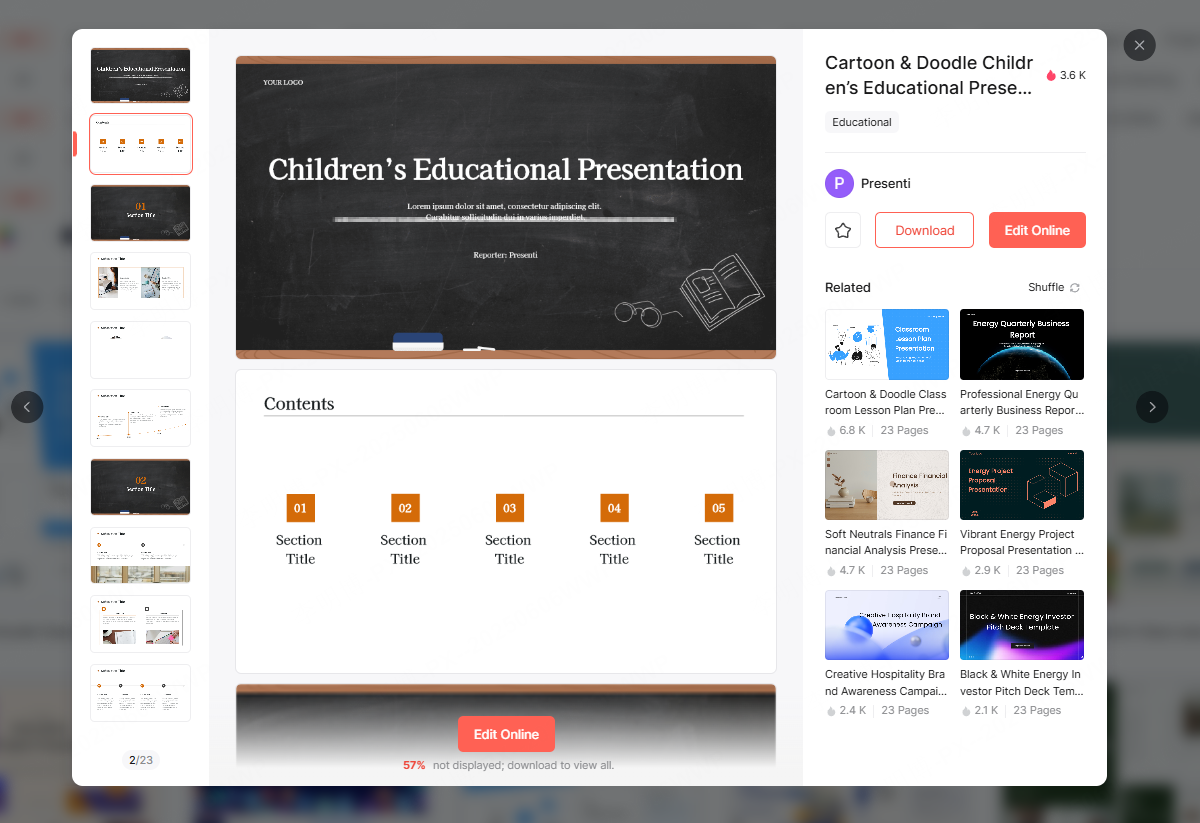This screenshot has height=823, width=1200.
Task: Select the highlighted Contents slide thumbnail
Action: 140,143
